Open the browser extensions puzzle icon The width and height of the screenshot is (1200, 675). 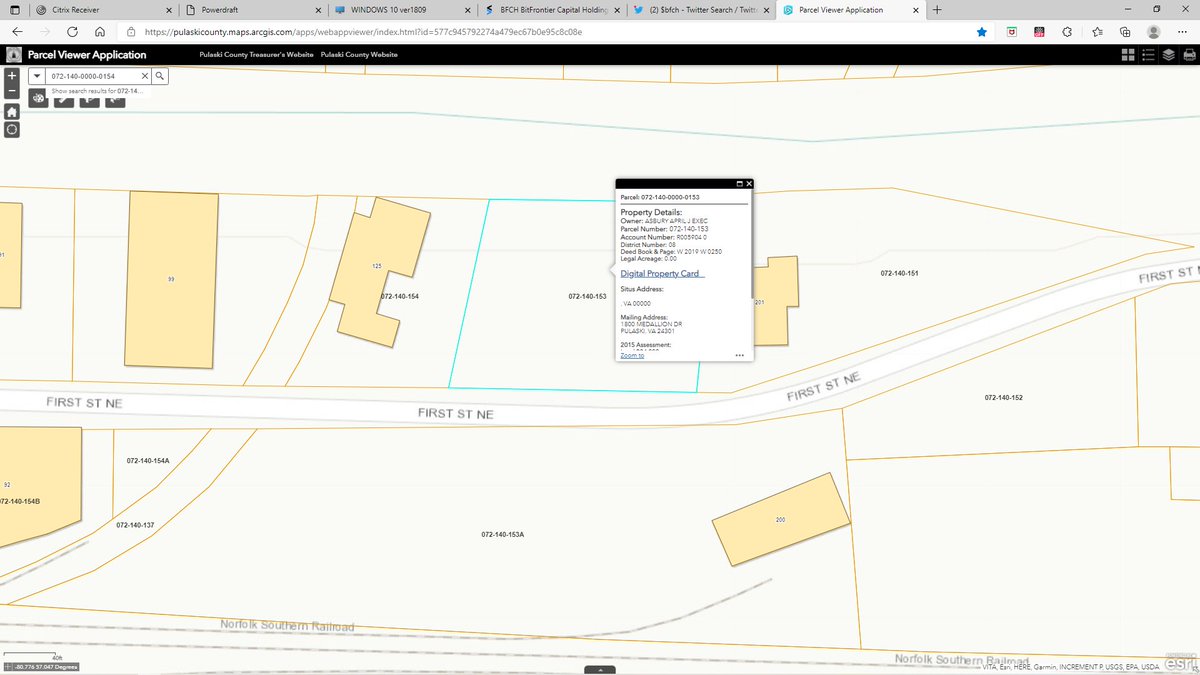[1067, 31]
